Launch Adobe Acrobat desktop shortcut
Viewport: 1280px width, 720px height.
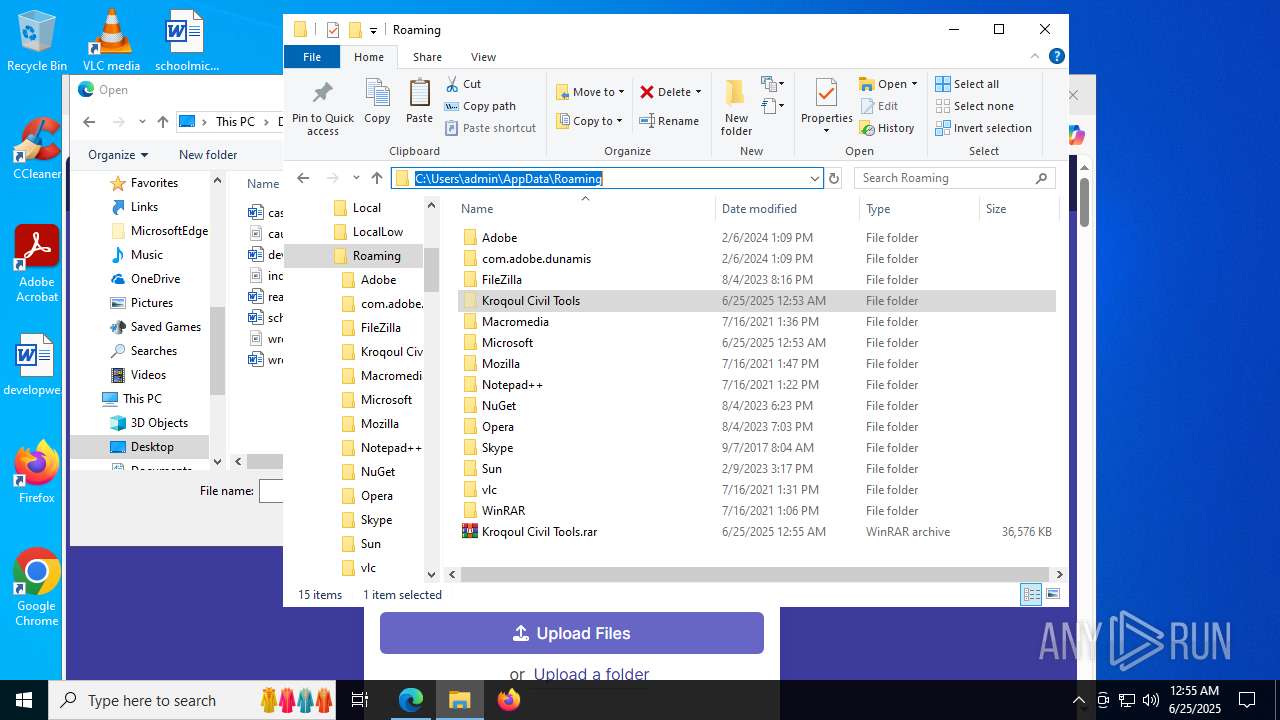[x=37, y=264]
